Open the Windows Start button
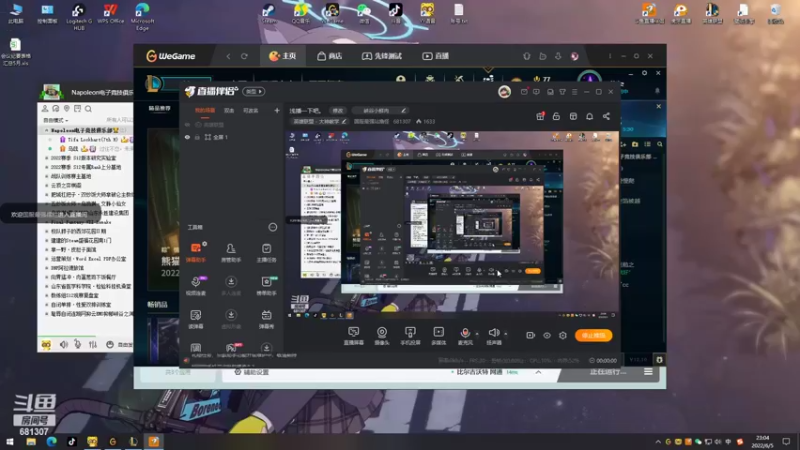800x450 pixels. coord(10,441)
